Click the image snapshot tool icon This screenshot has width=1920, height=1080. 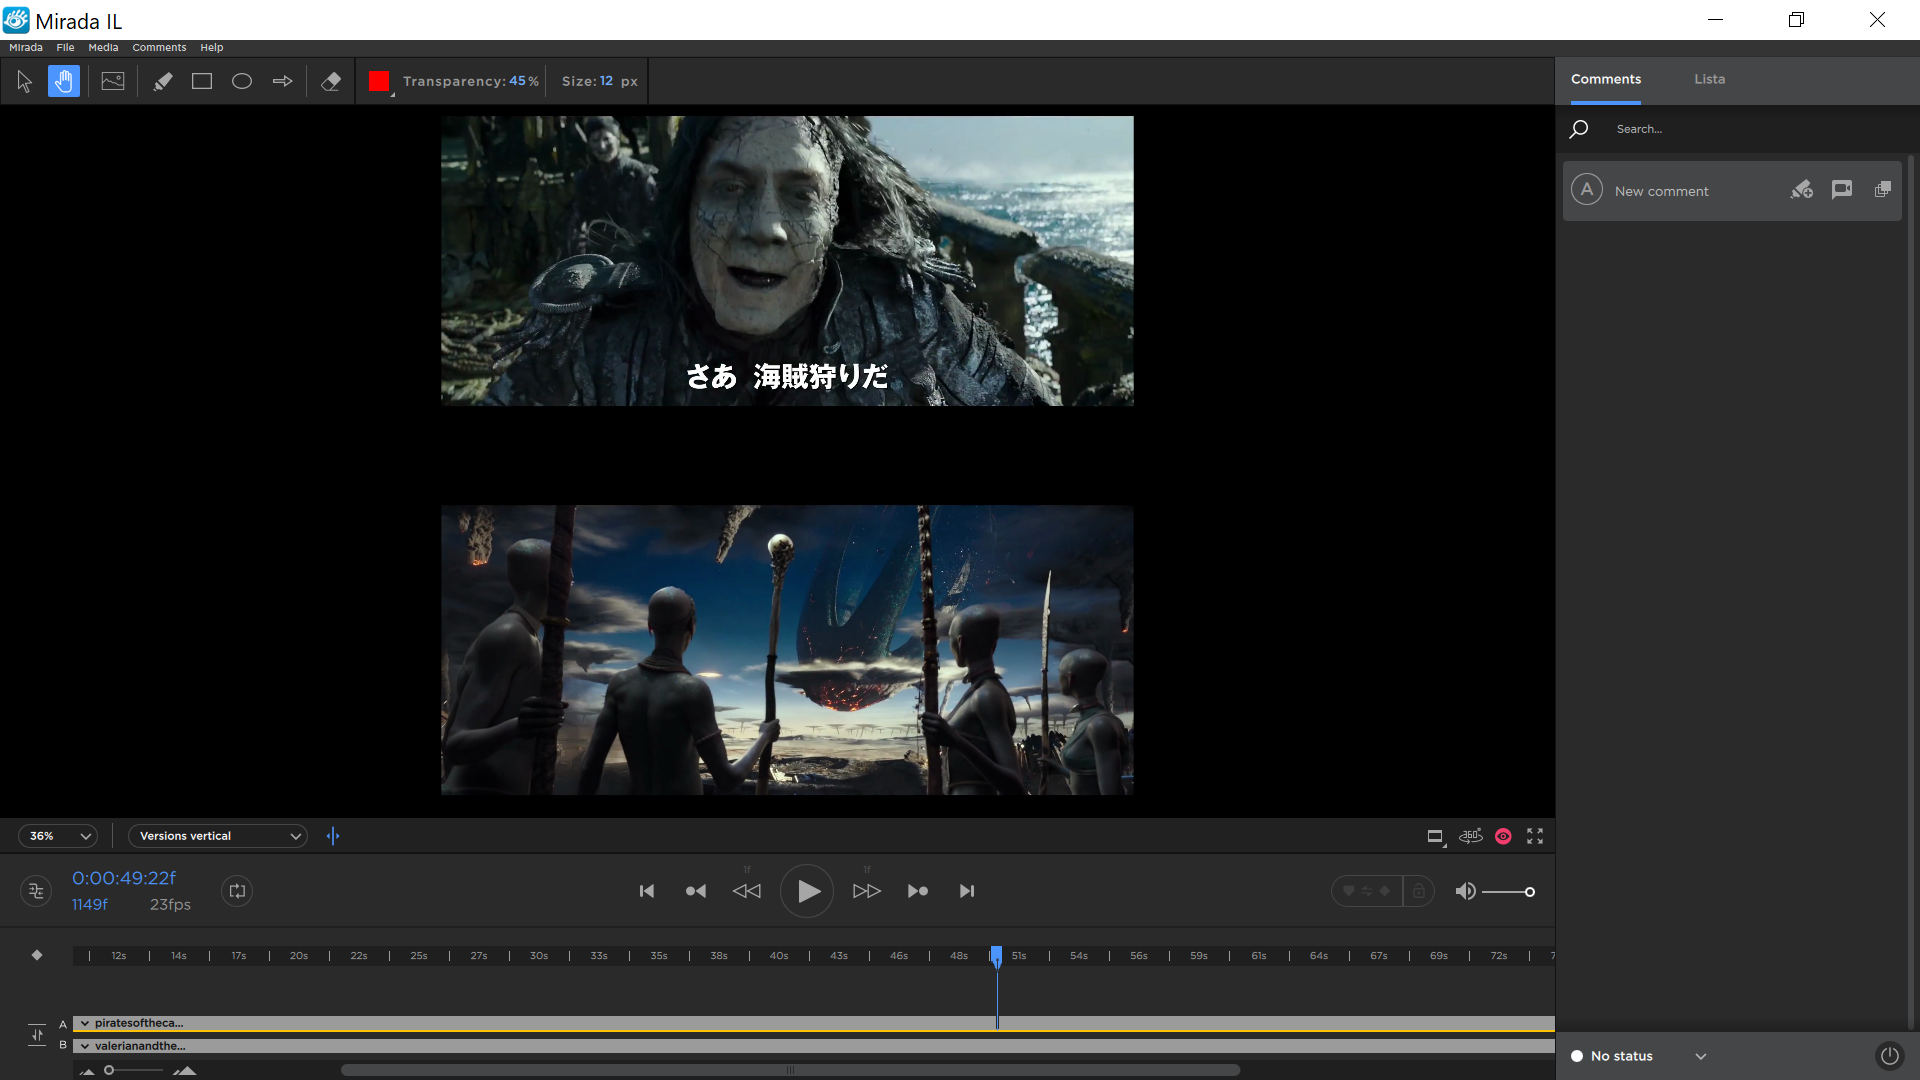pos(113,81)
